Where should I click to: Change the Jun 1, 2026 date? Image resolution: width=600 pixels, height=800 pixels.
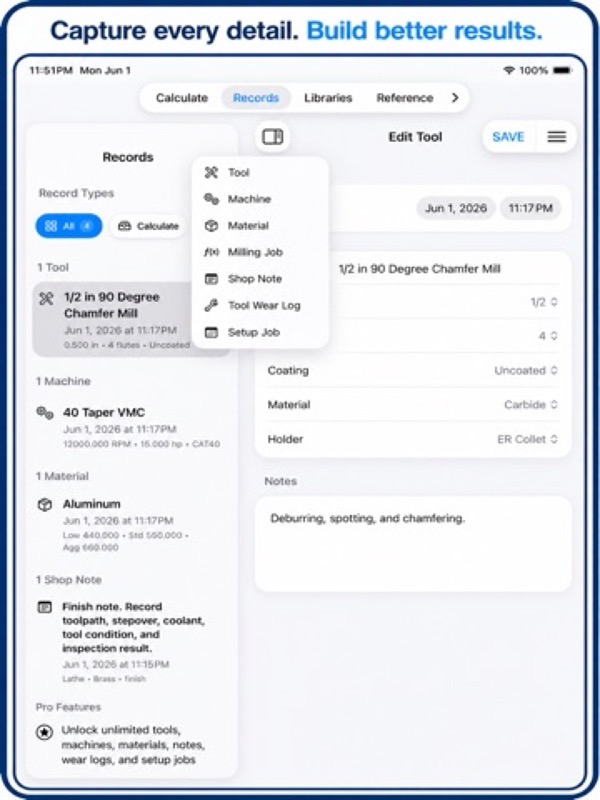pos(456,208)
